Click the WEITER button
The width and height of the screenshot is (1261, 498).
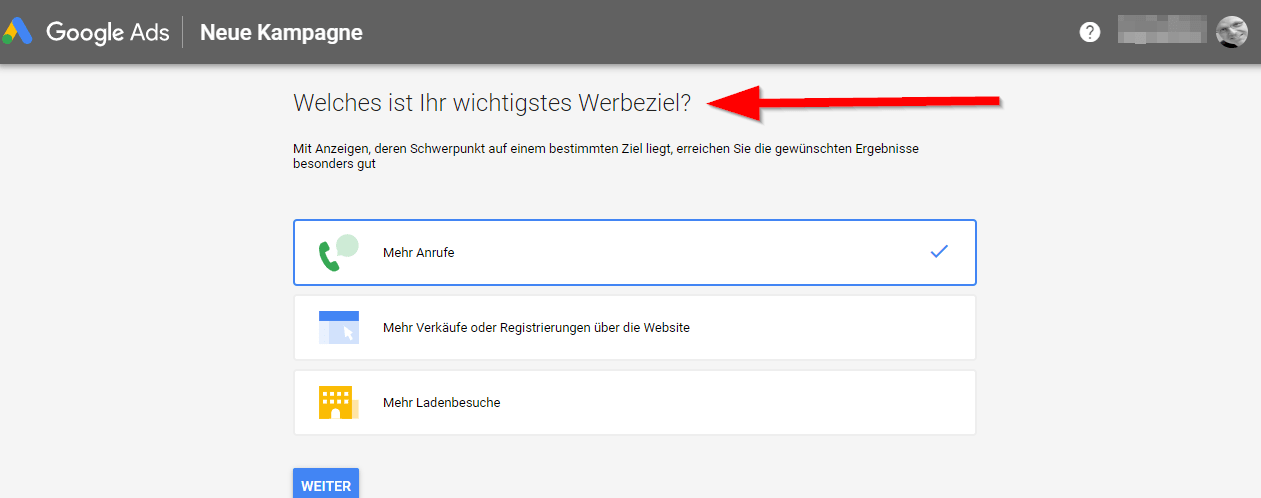326,484
